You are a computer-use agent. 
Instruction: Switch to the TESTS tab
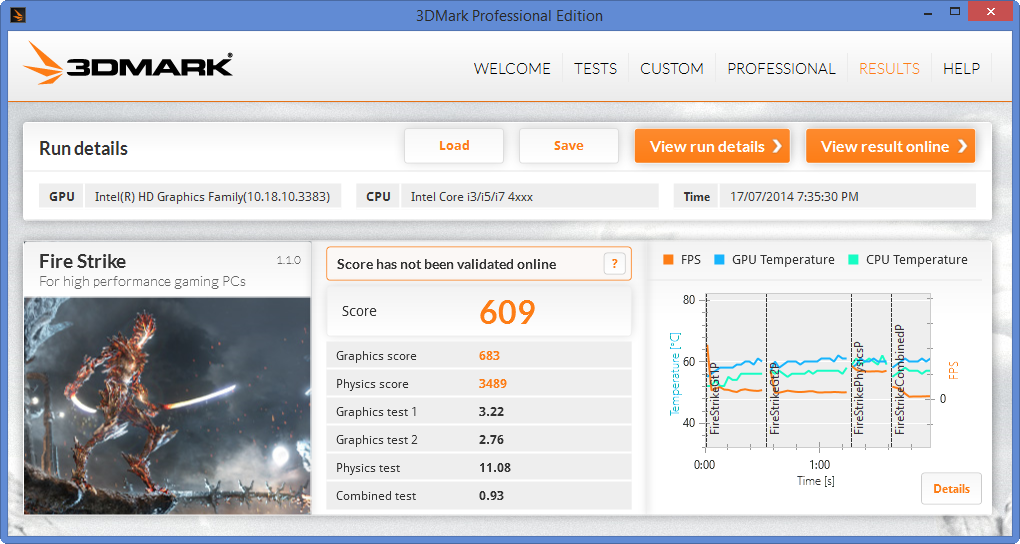[x=595, y=69]
